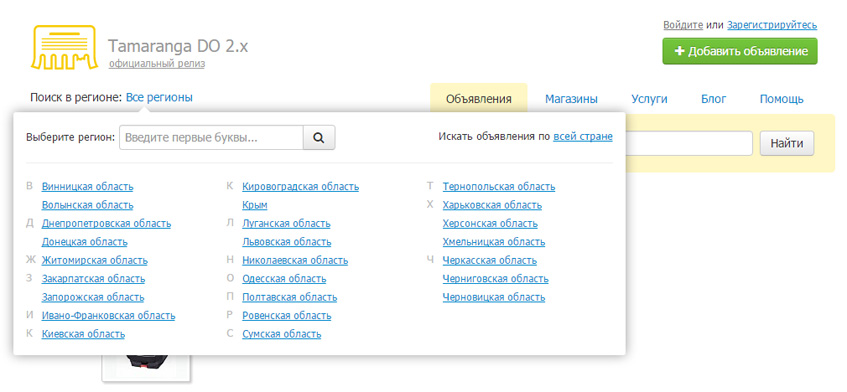Select Черновицкая область
The width and height of the screenshot is (847, 392).
coord(494,297)
